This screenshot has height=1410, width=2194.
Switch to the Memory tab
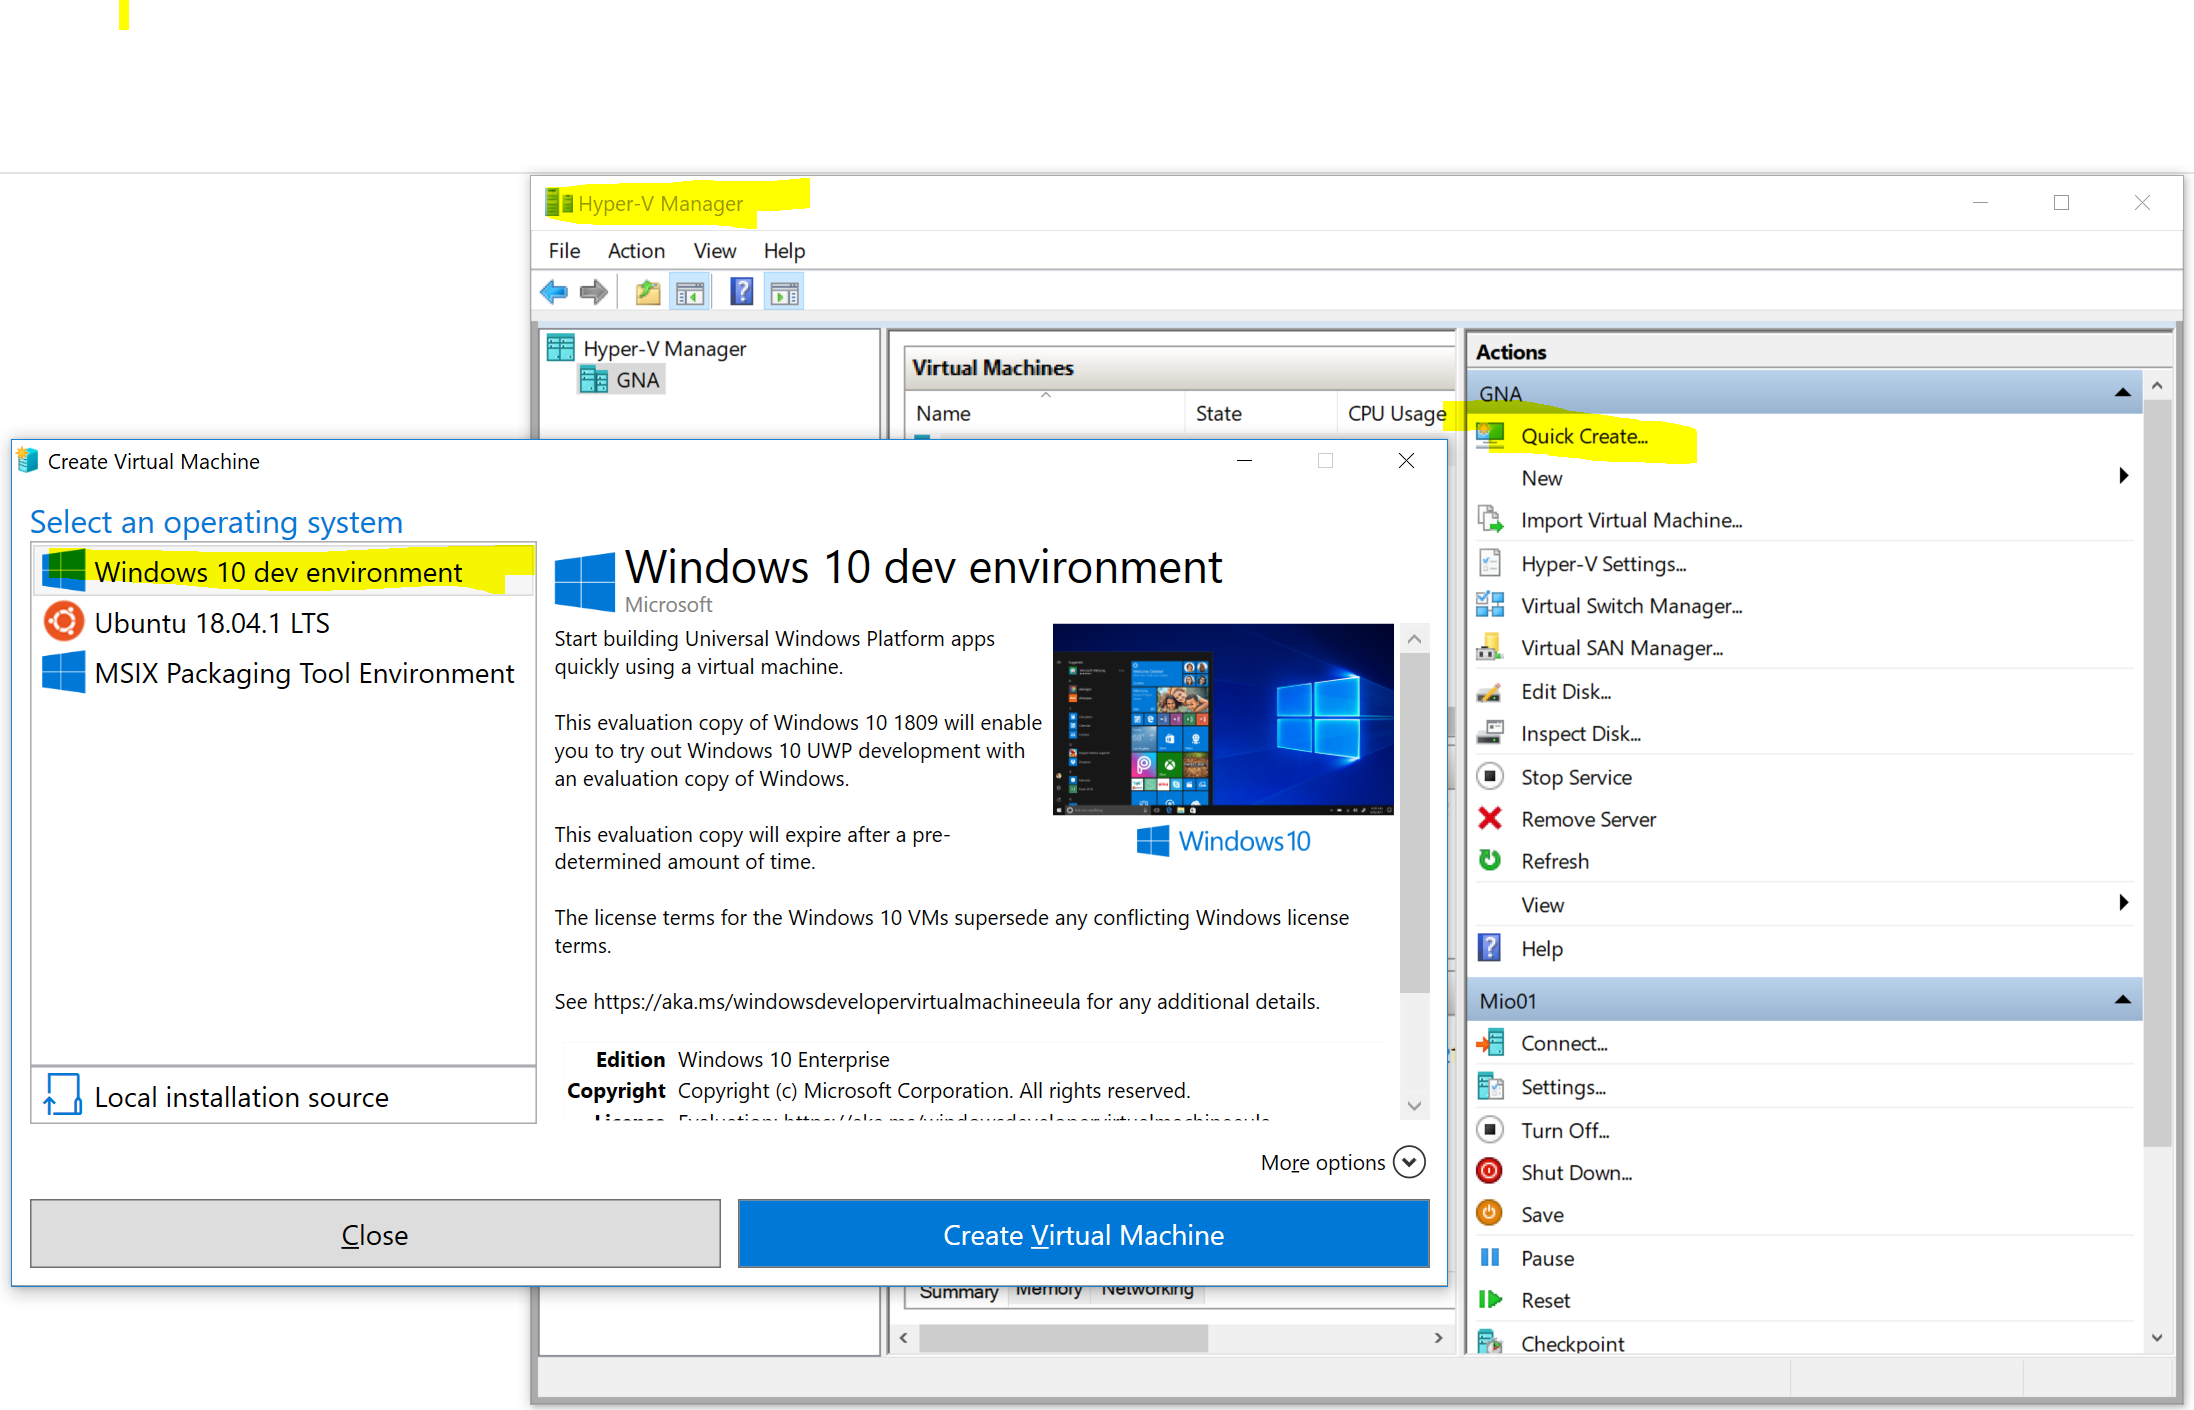[1048, 1290]
